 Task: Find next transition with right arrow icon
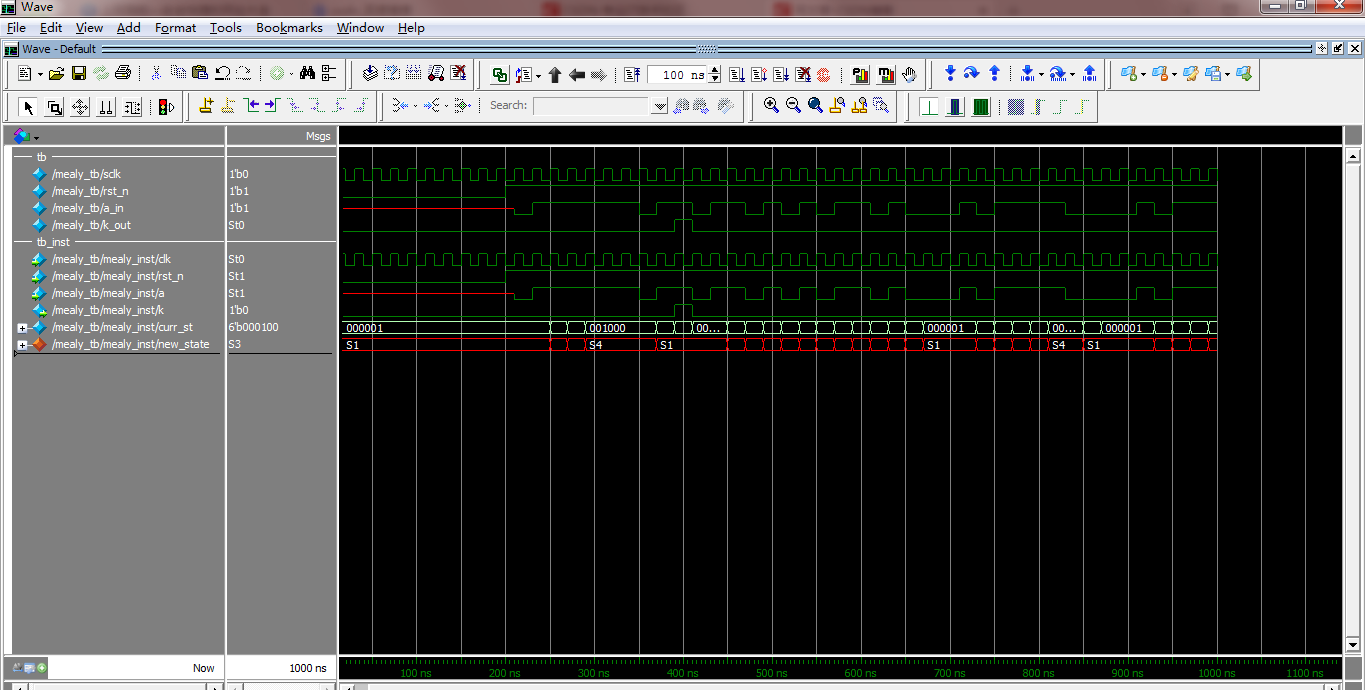(271, 105)
